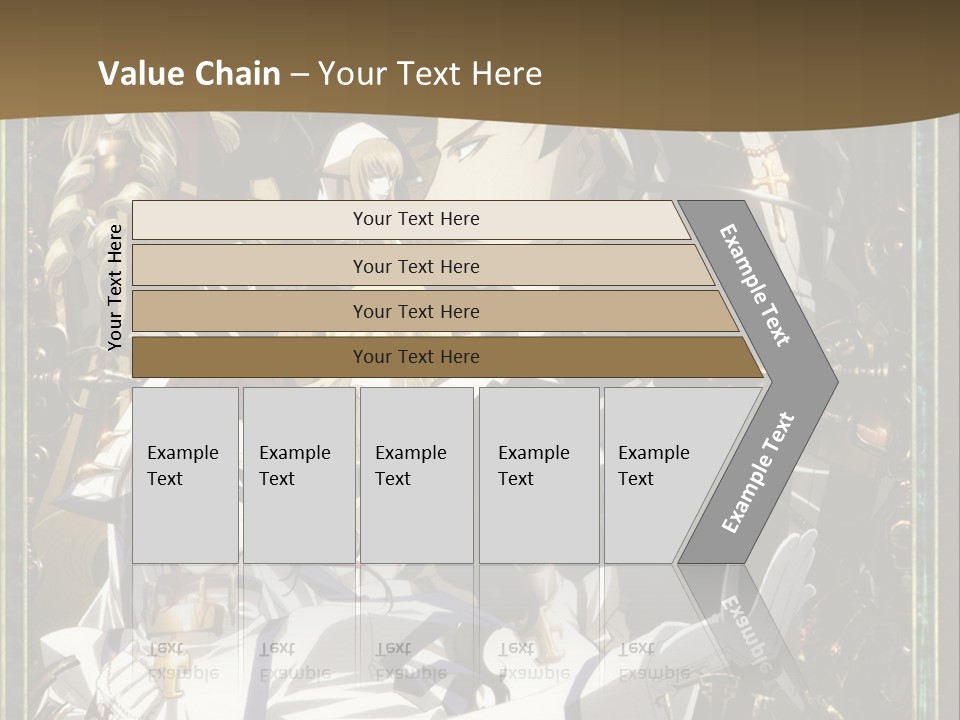Click the lower arrow's "Example Text" label

(x=757, y=472)
